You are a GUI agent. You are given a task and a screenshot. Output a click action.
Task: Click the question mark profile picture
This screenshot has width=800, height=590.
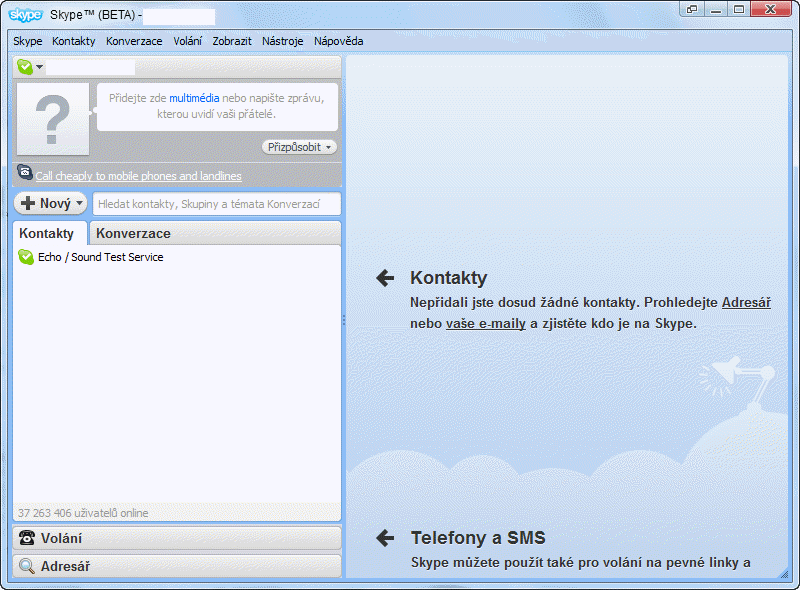[x=53, y=119]
